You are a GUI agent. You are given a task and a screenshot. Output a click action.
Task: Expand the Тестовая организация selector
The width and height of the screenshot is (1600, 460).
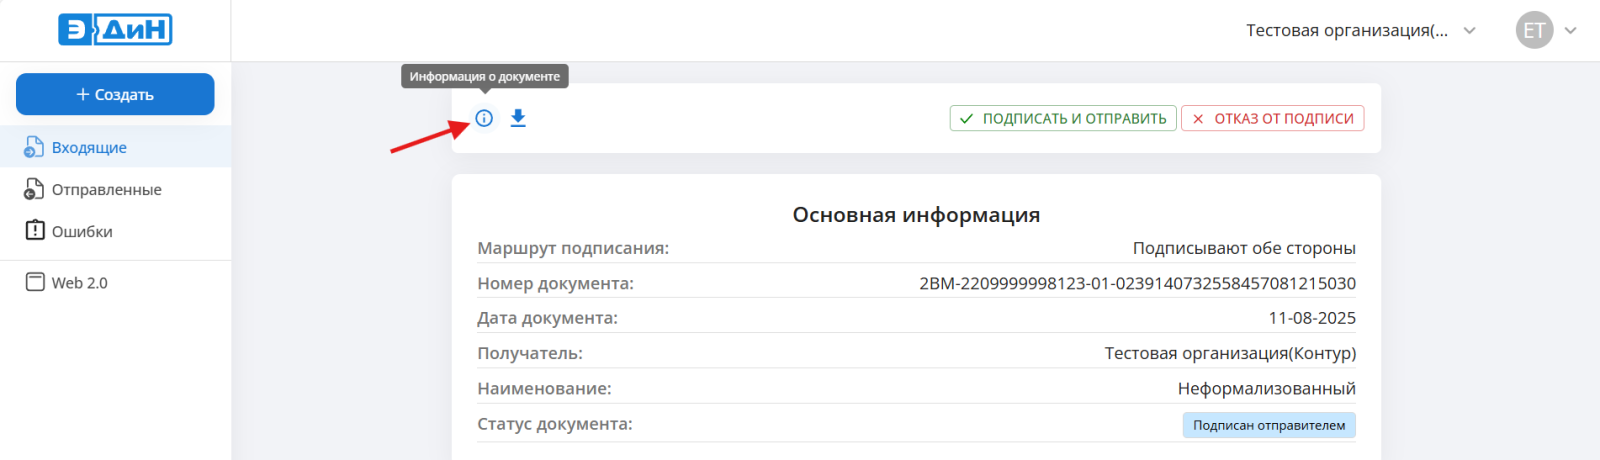pos(1346,30)
